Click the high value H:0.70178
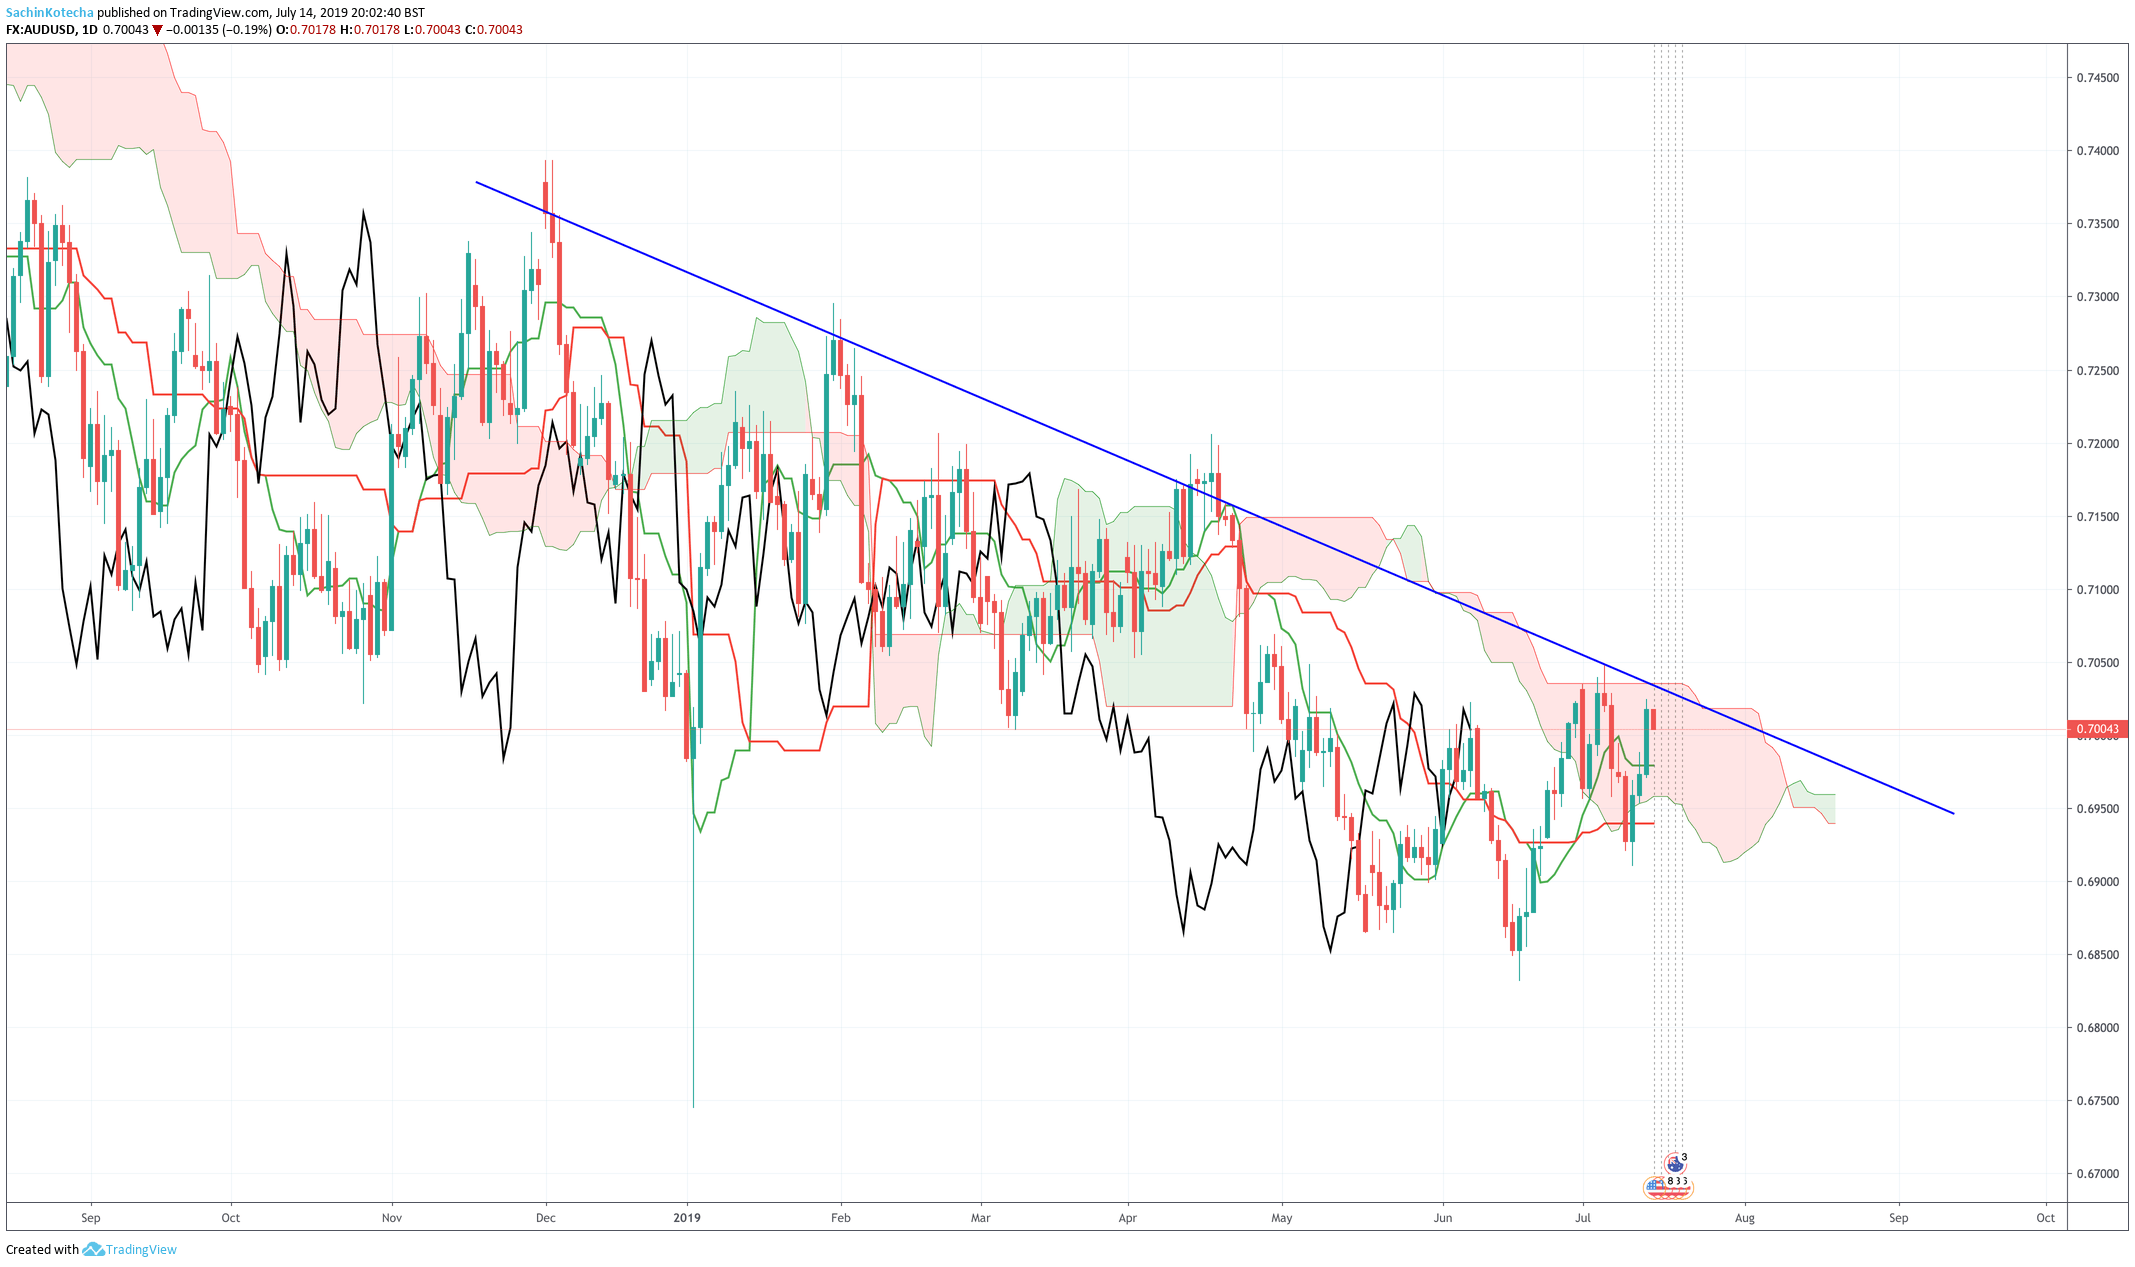The height and width of the screenshot is (1267, 2135). tap(370, 30)
